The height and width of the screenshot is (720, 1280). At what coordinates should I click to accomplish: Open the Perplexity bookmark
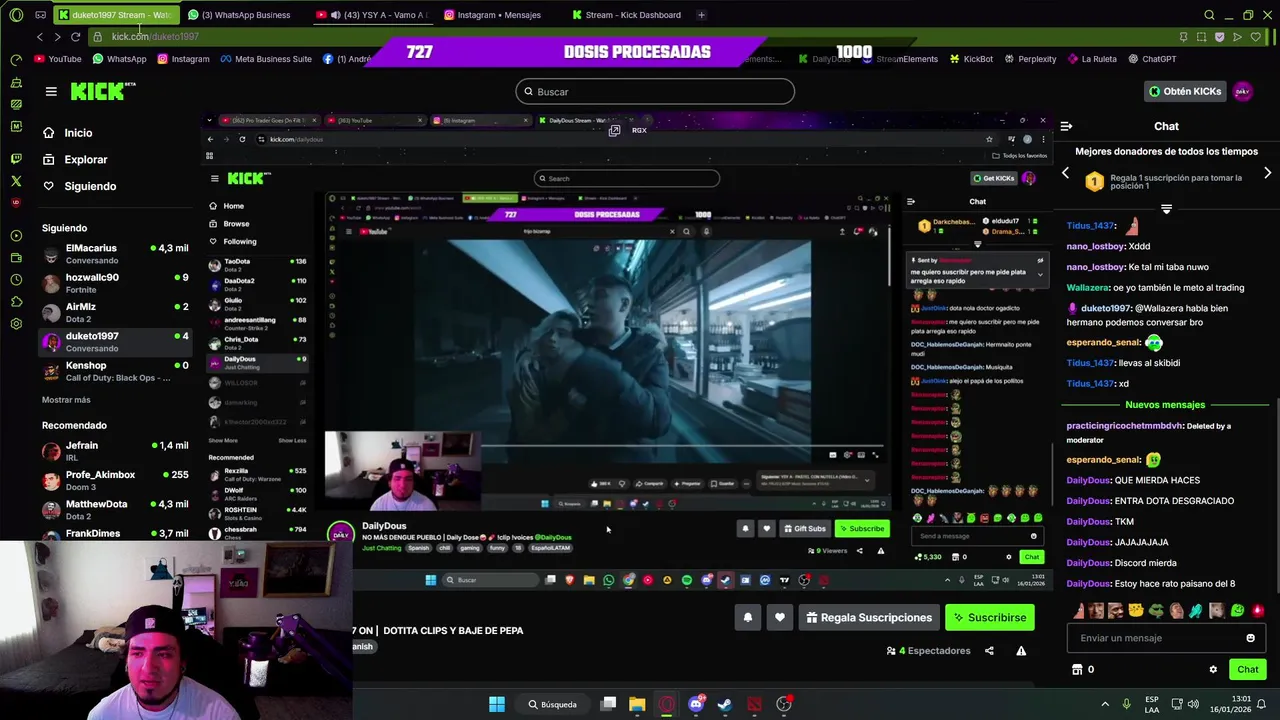[x=1030, y=59]
